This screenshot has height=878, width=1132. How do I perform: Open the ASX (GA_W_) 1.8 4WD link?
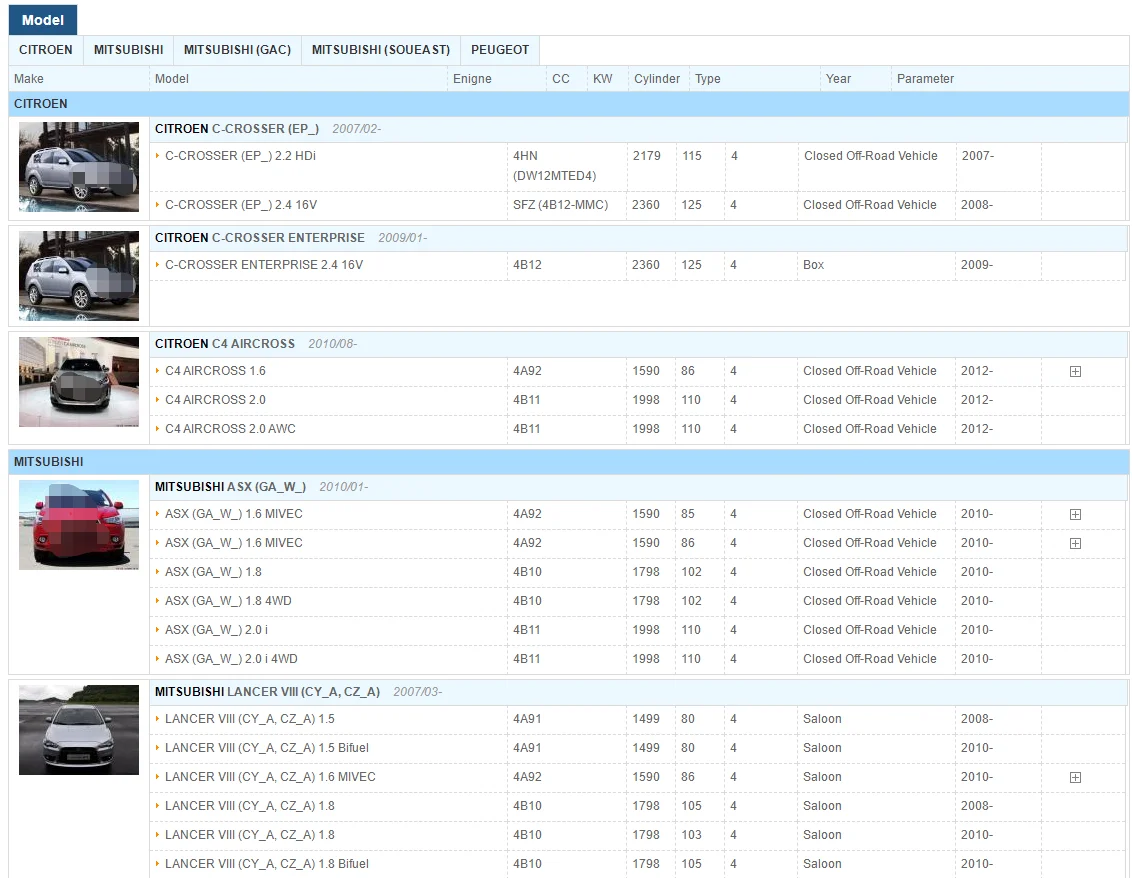click(x=228, y=601)
